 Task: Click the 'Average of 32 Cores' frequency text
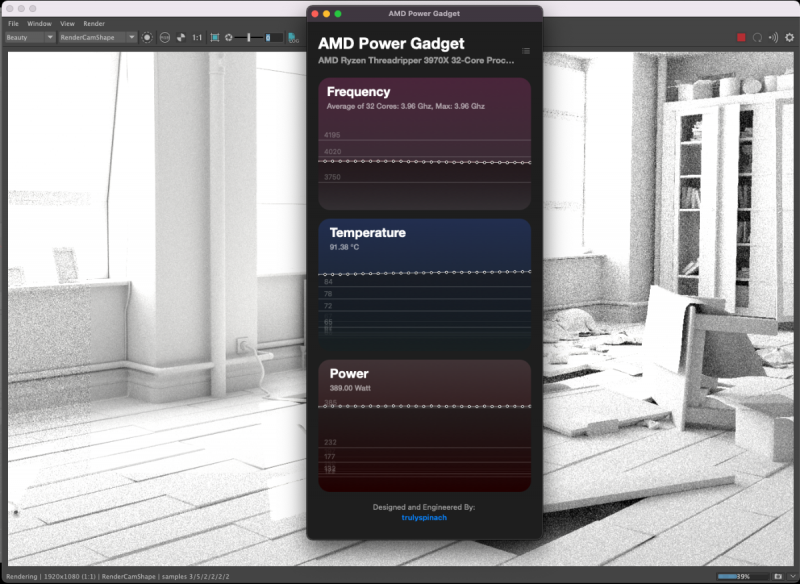pos(406,106)
